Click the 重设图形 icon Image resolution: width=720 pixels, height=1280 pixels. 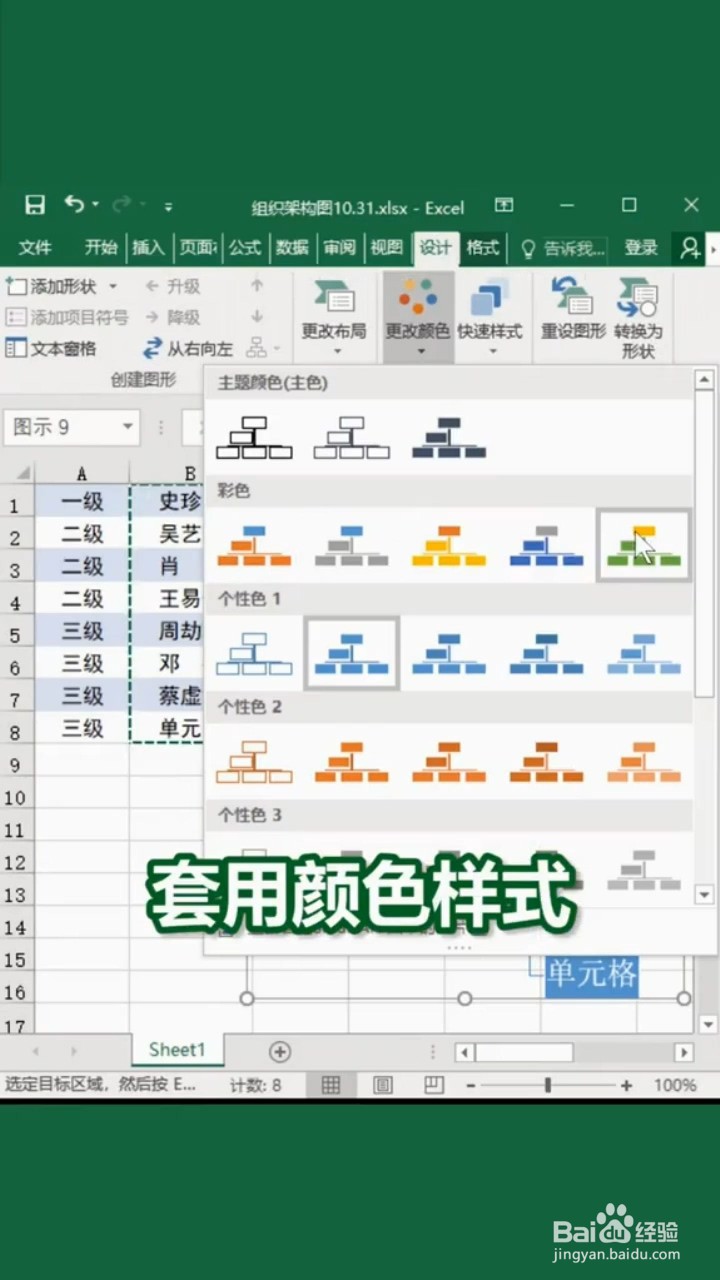pos(573,297)
